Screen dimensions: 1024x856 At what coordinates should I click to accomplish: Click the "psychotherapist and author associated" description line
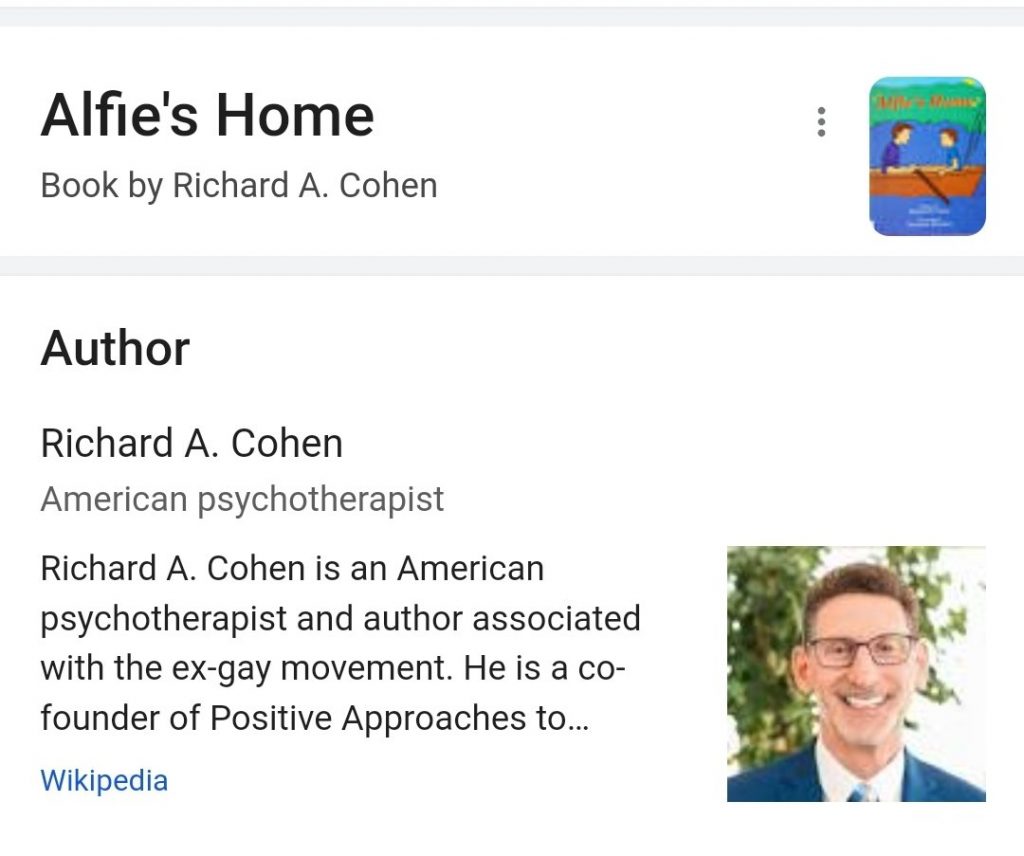(x=340, y=619)
